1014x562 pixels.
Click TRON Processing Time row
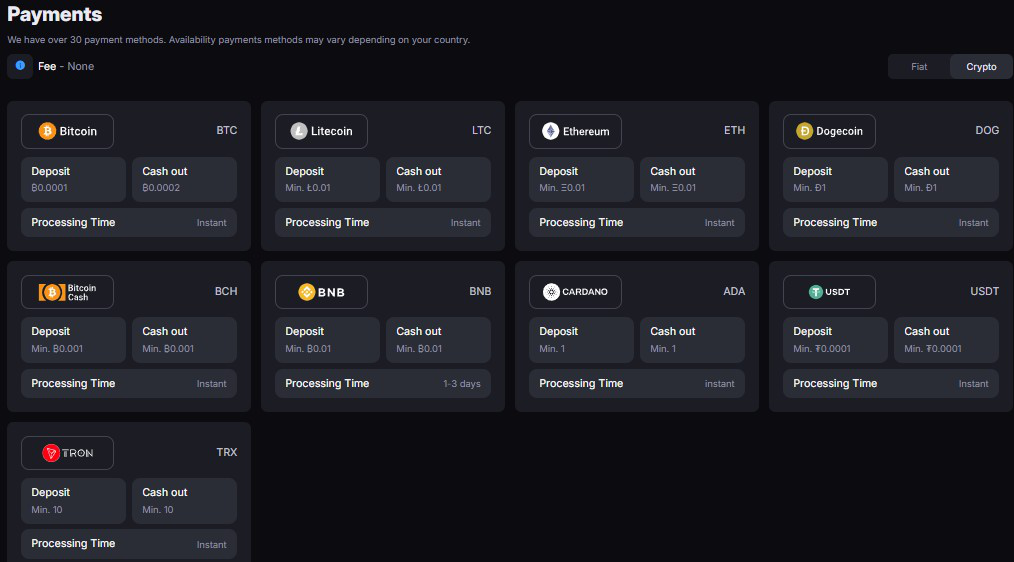(x=129, y=544)
